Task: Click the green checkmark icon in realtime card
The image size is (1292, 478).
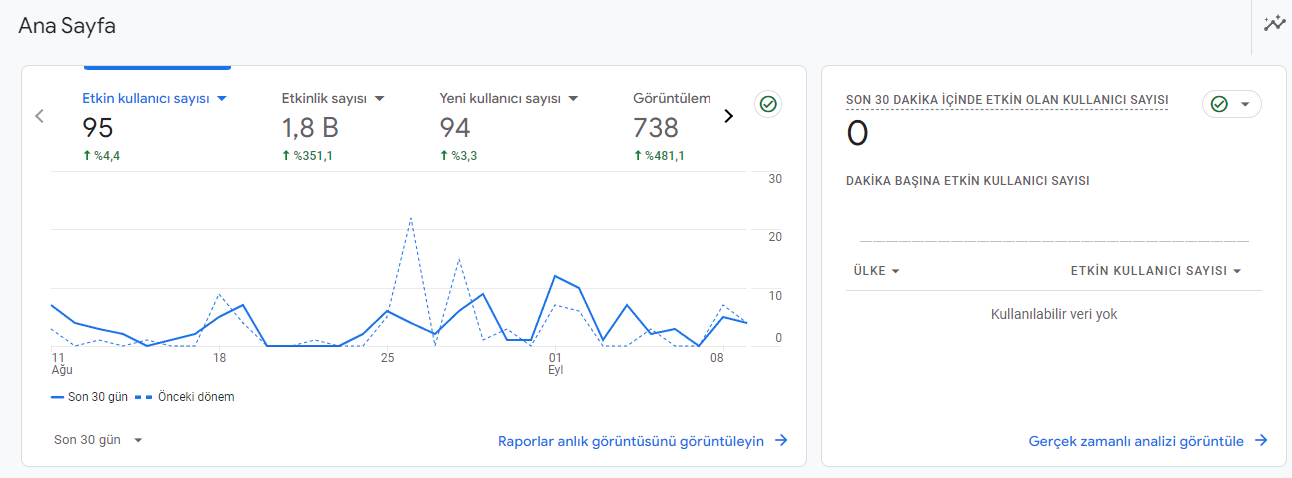Action: pos(1219,104)
